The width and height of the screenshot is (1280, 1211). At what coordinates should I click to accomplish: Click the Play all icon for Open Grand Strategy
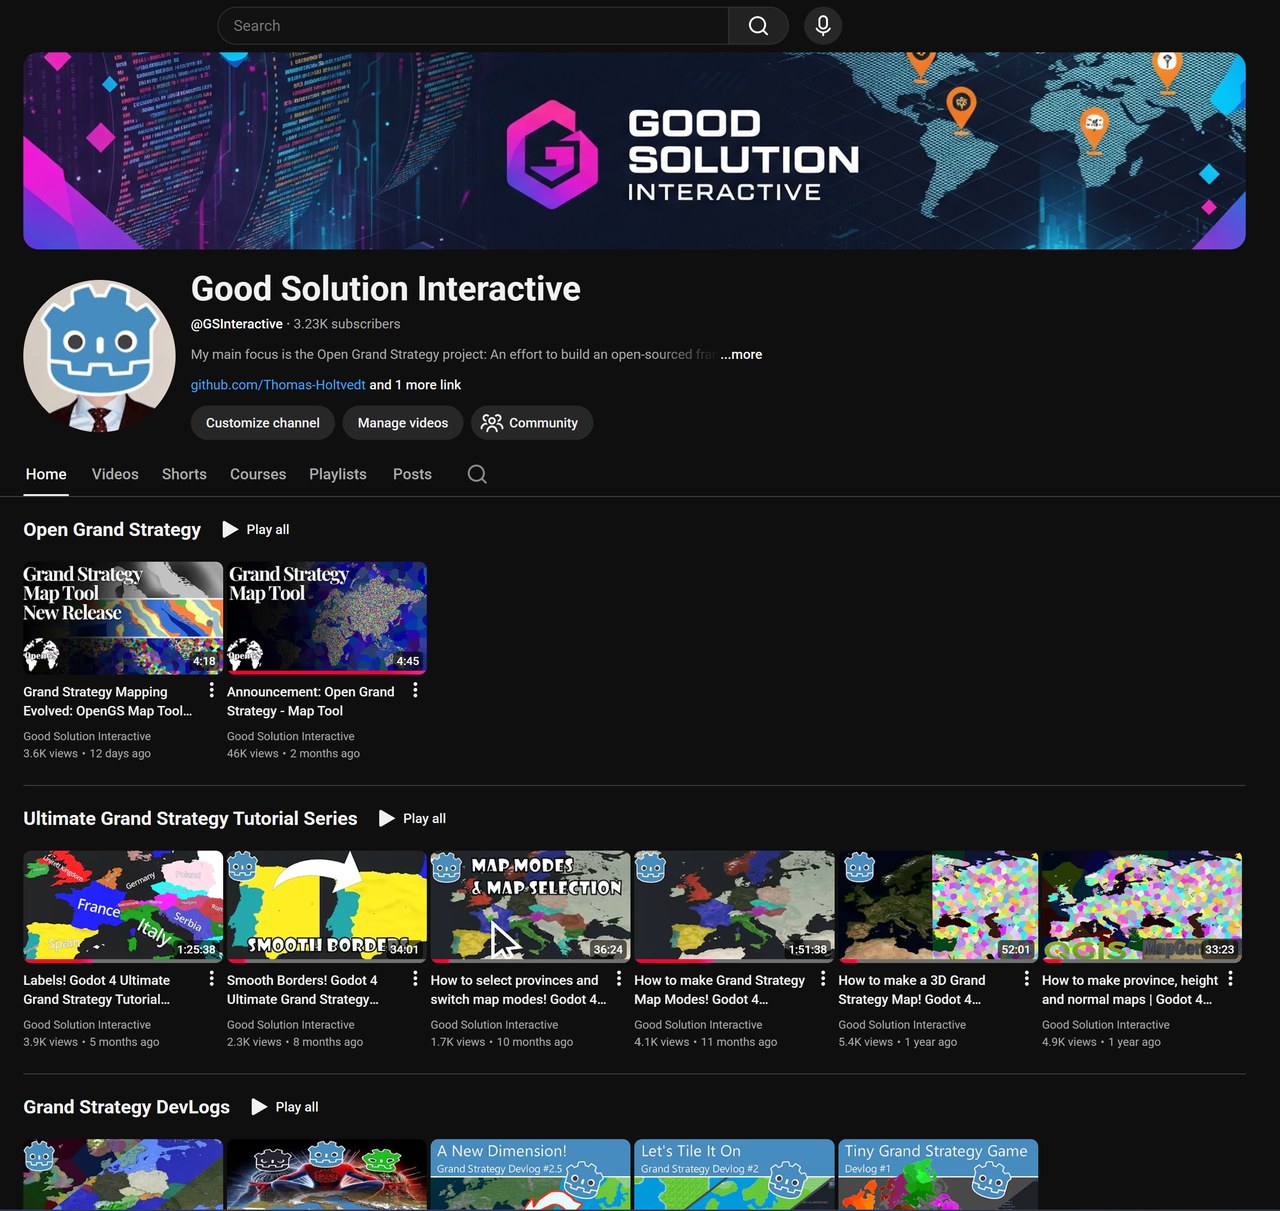(x=230, y=529)
